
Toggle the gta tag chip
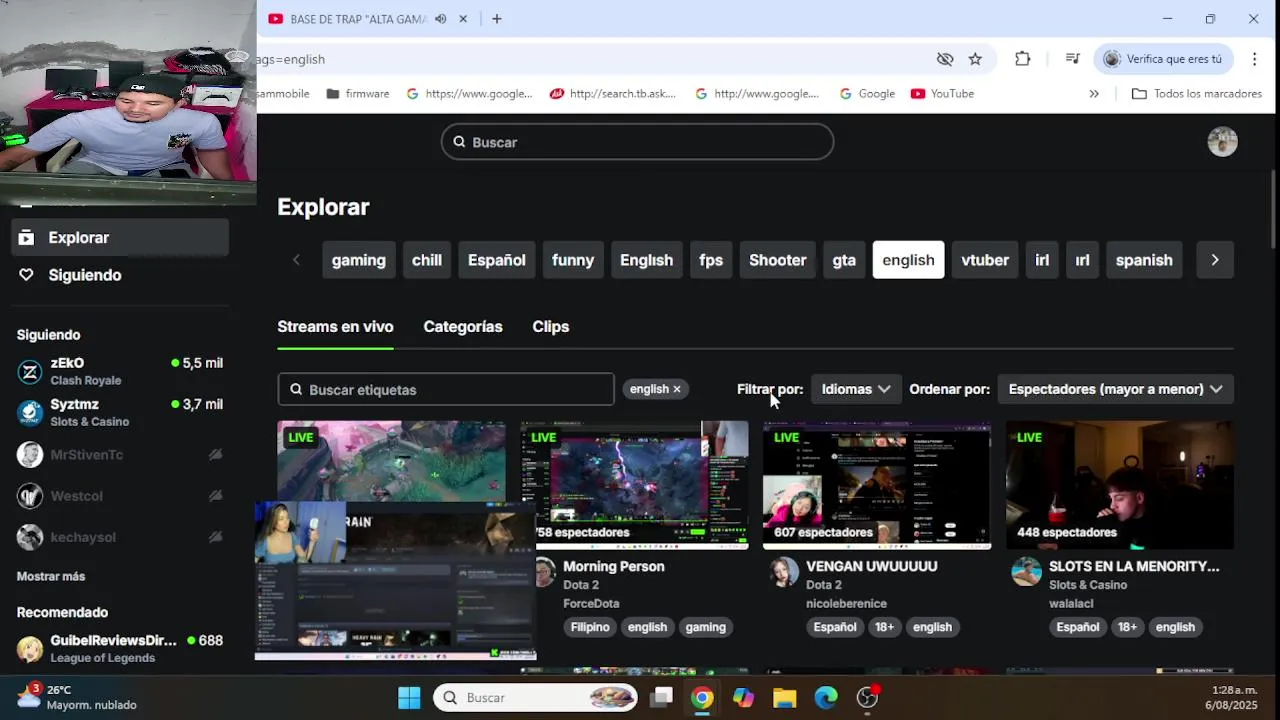tap(844, 260)
